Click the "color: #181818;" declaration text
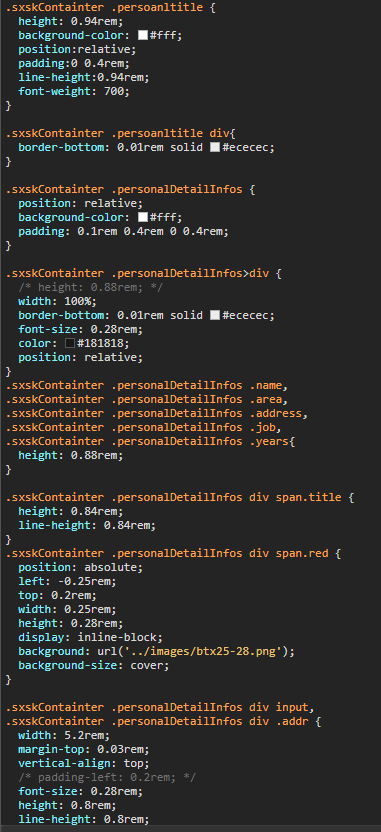Screen dimensions: 381x832 point(74,344)
